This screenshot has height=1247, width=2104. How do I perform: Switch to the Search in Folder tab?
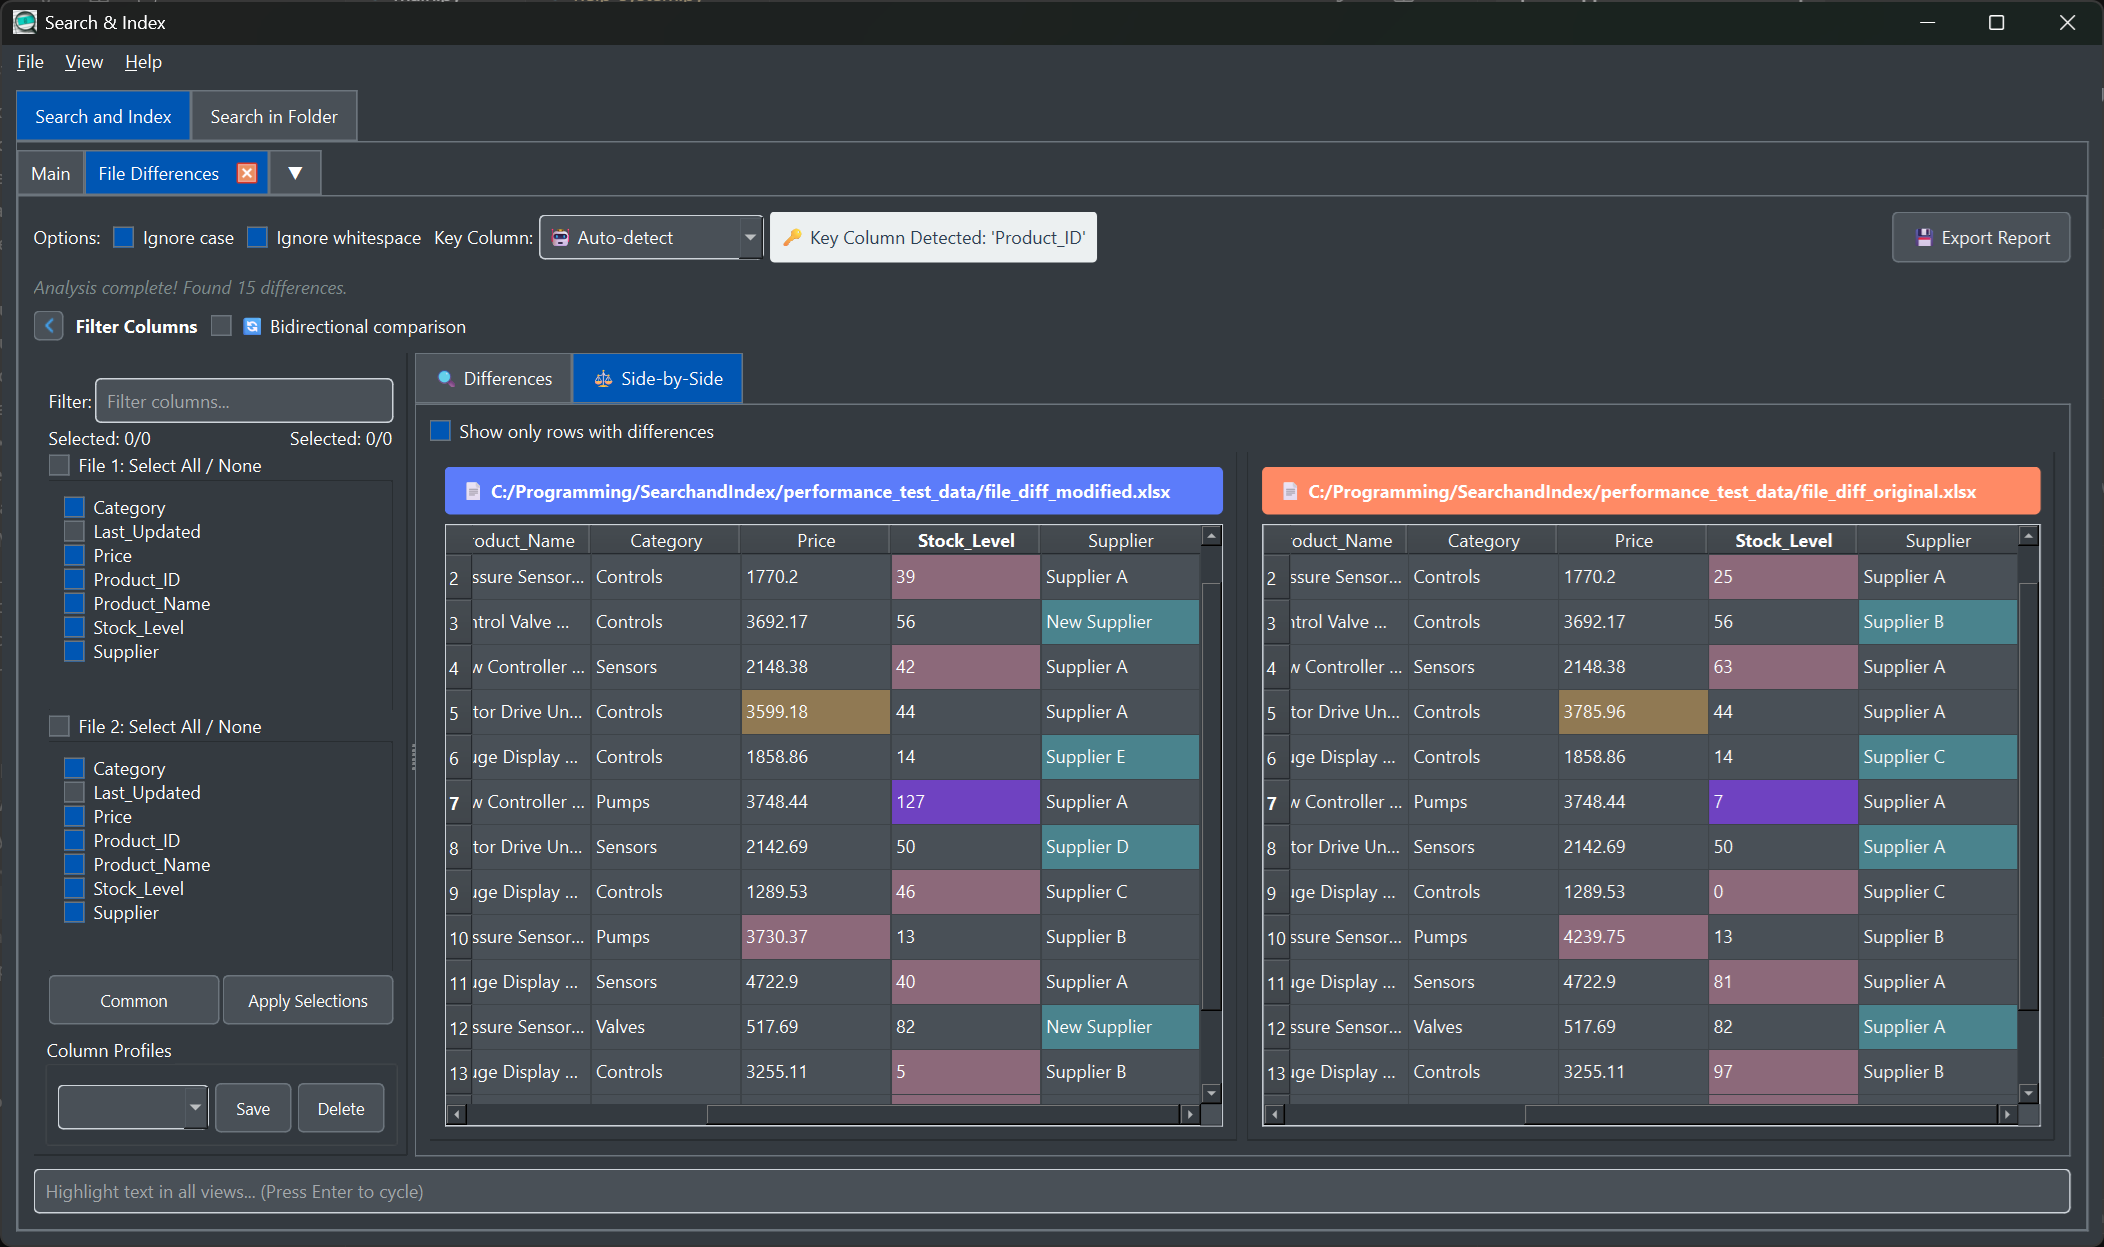[274, 116]
